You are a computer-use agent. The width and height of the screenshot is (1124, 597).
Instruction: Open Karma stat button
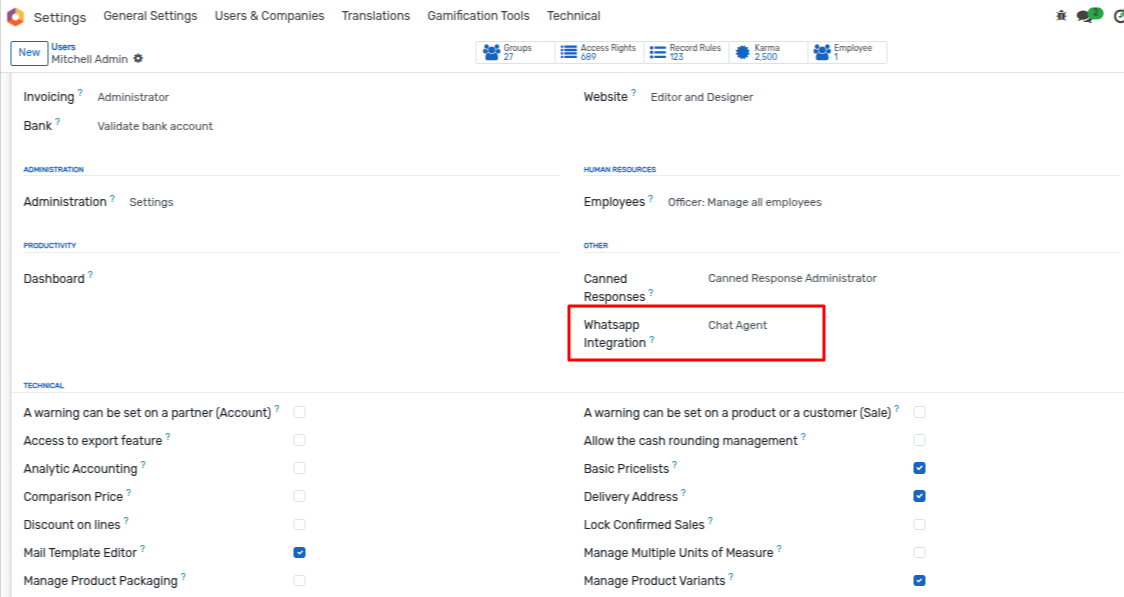coord(767,53)
